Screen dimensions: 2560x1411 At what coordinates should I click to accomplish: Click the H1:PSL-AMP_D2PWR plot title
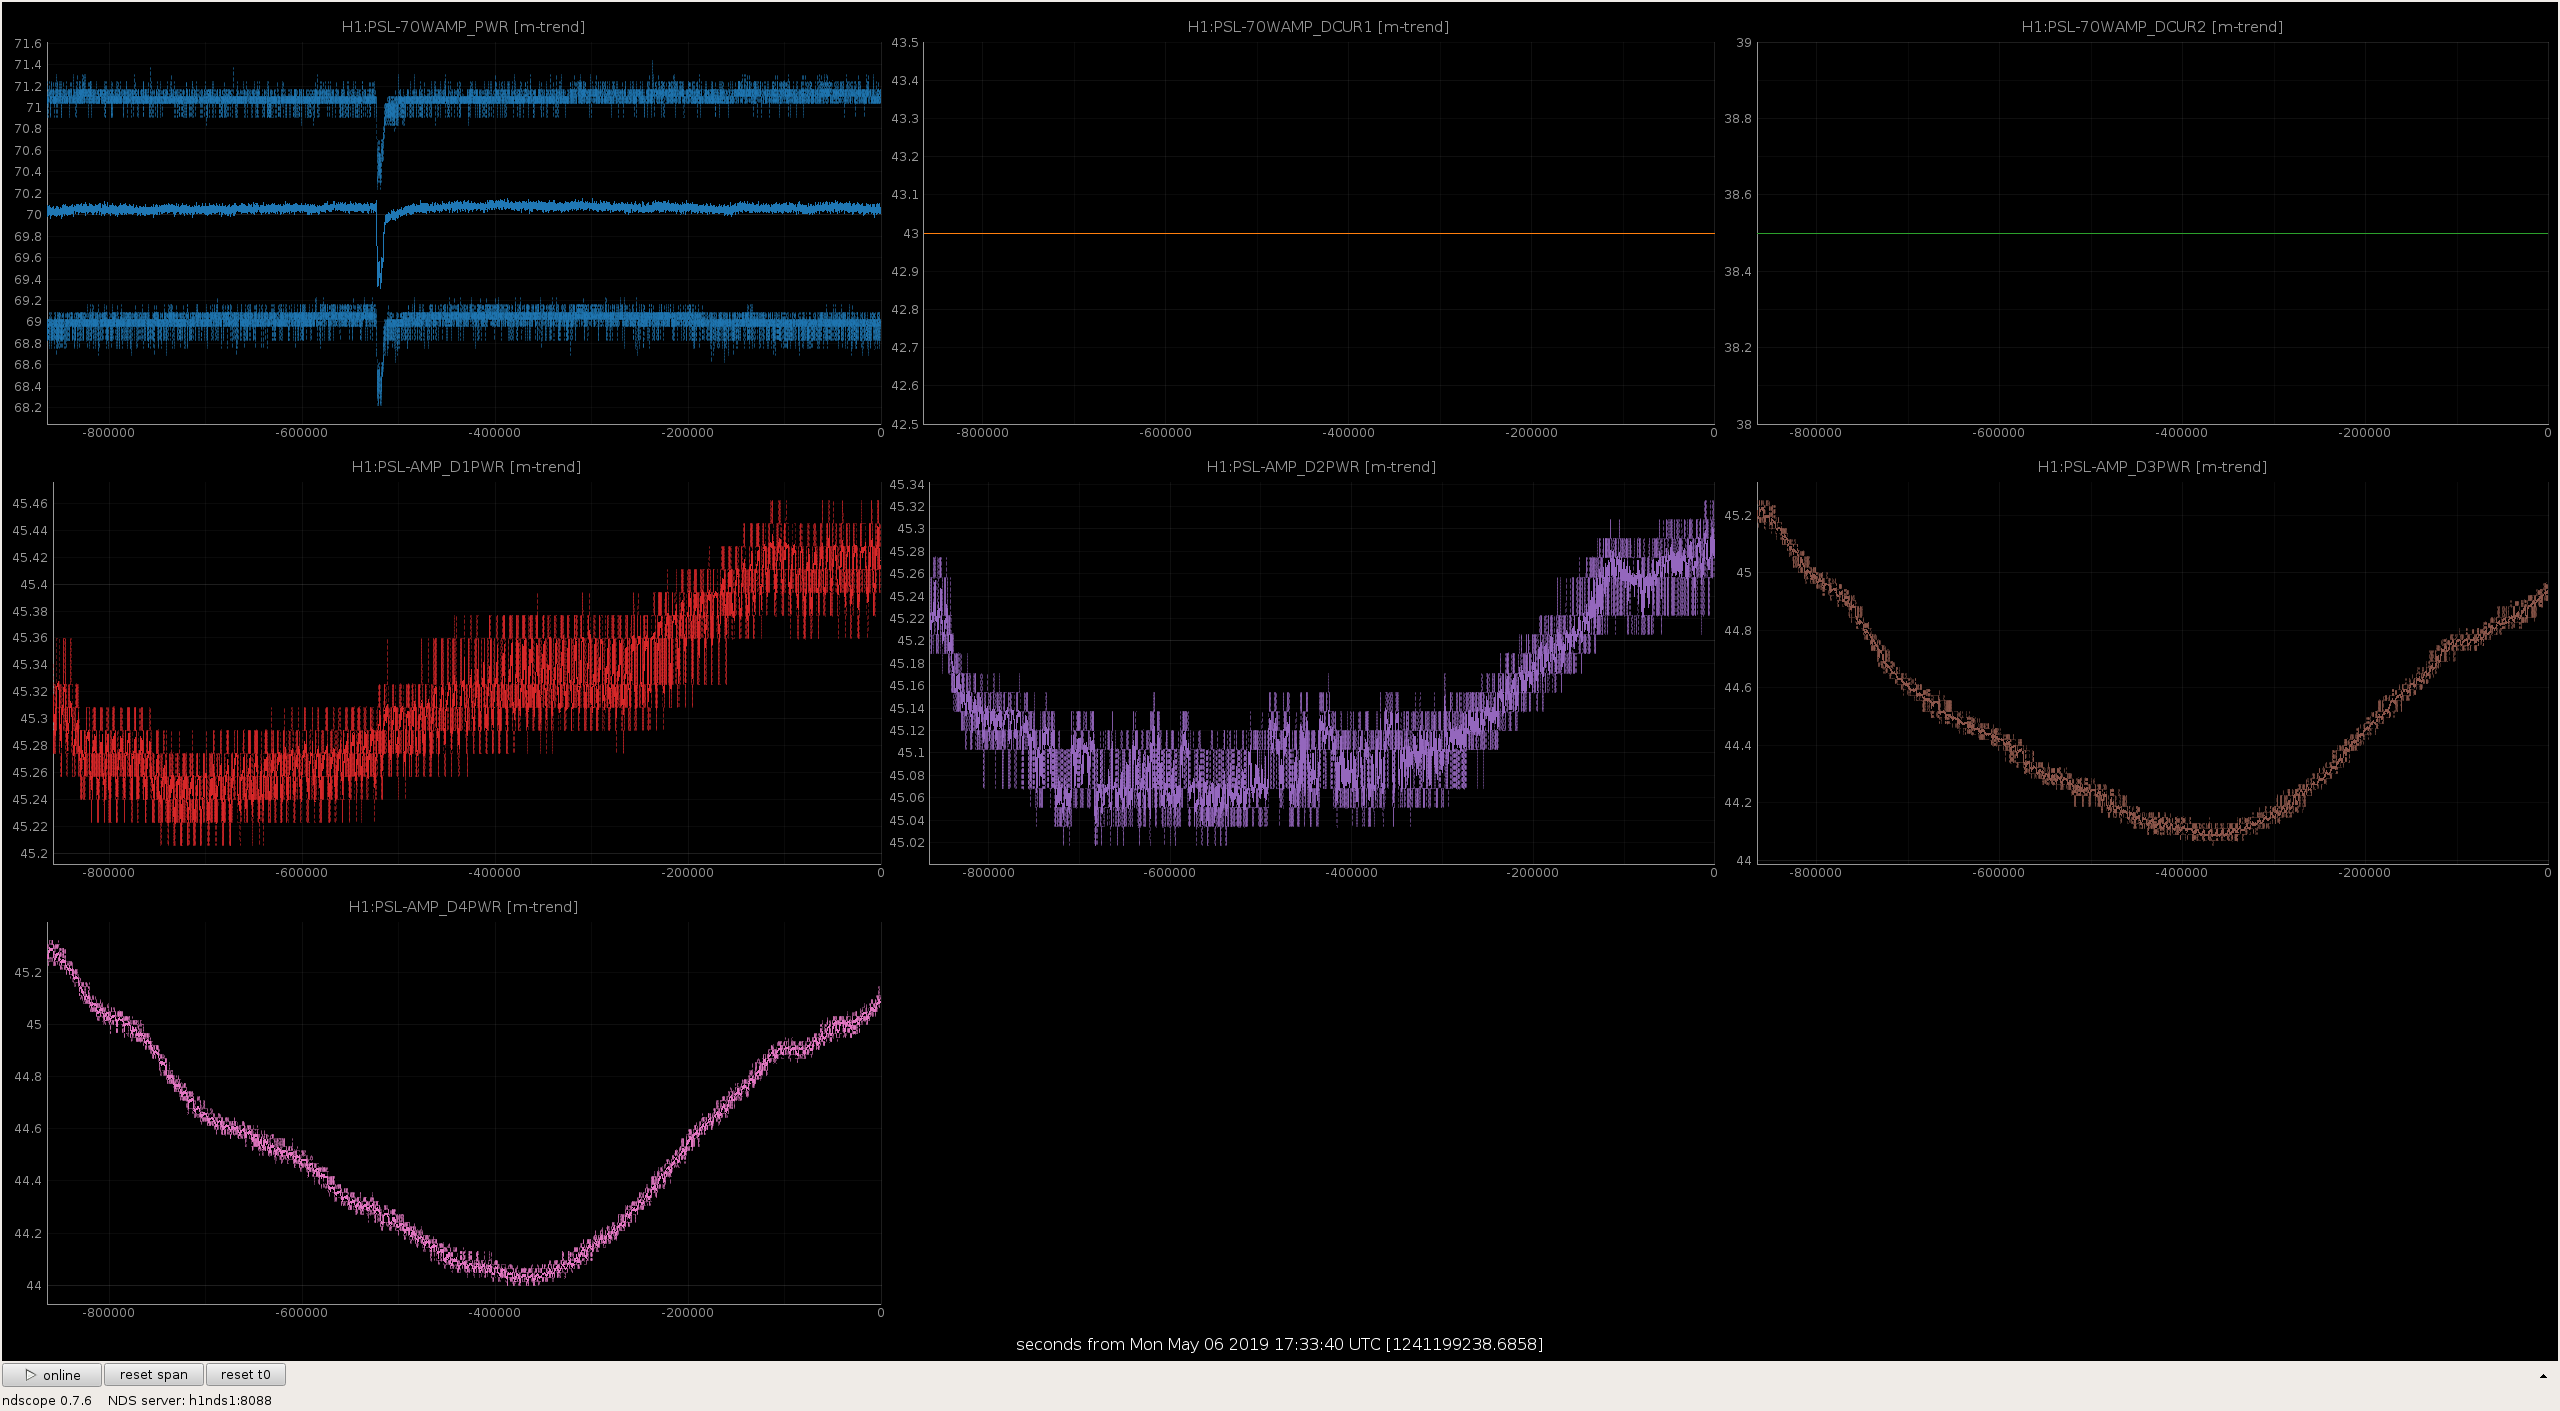(x=1321, y=467)
